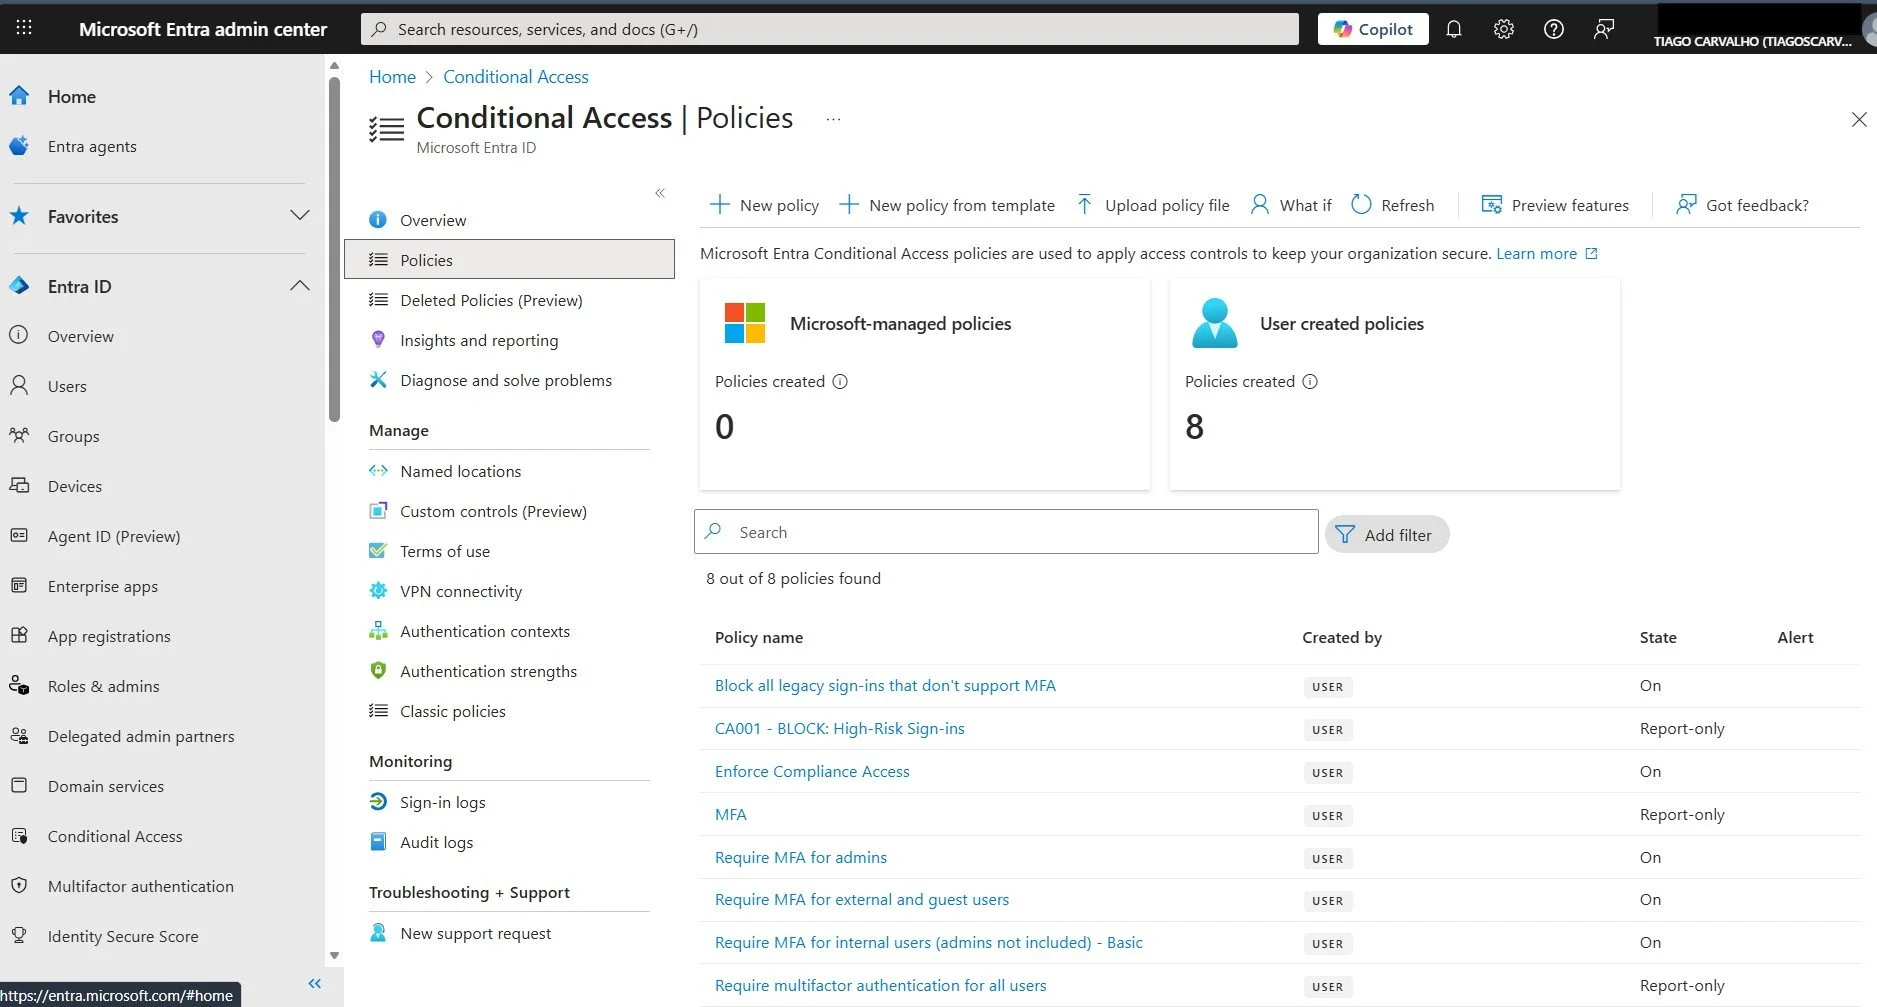1877x1007 pixels.
Task: Click the policy Search field
Action: pos(1006,532)
